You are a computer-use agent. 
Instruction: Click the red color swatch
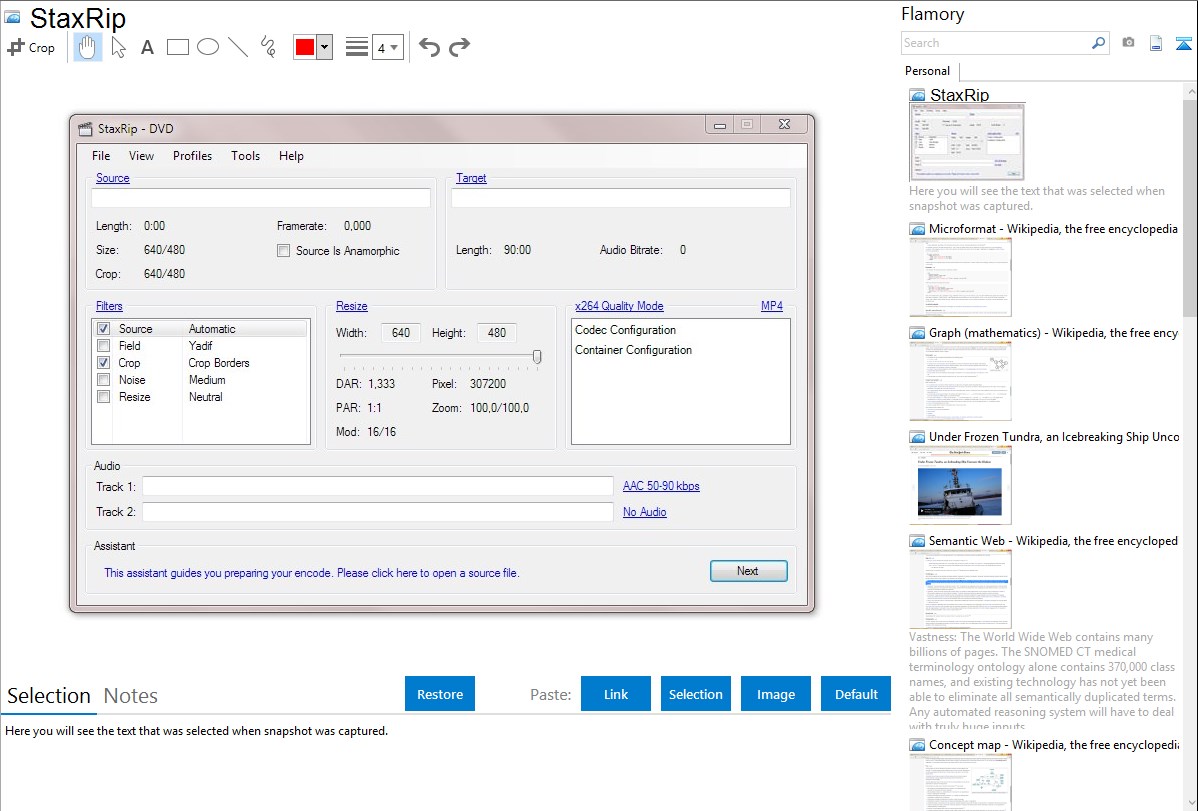pos(305,47)
